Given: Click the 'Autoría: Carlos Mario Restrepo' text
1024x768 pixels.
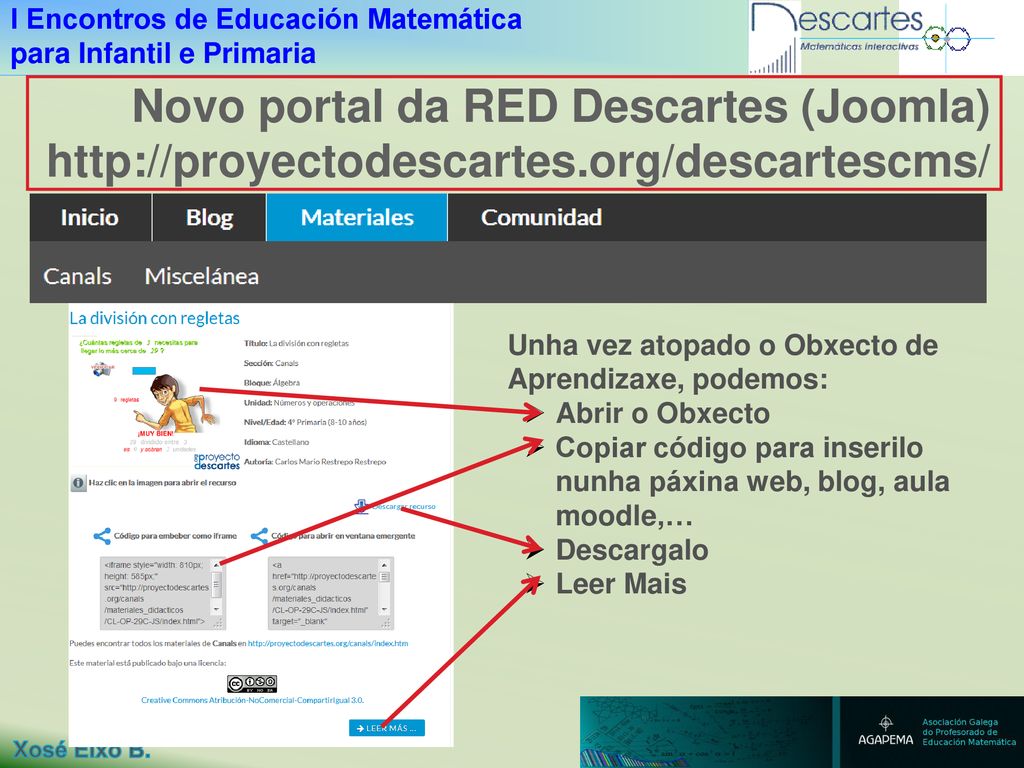Looking at the screenshot, I should [315, 462].
